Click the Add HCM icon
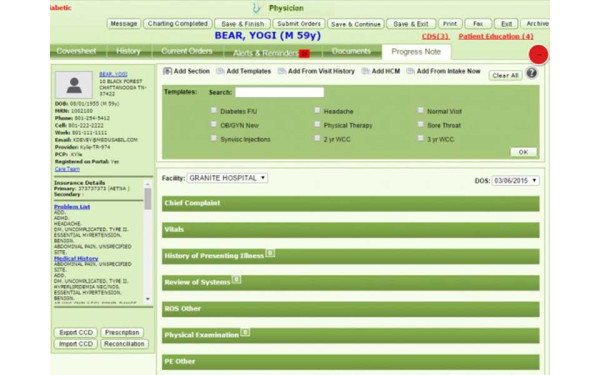This screenshot has width=600, height=375. pos(365,71)
